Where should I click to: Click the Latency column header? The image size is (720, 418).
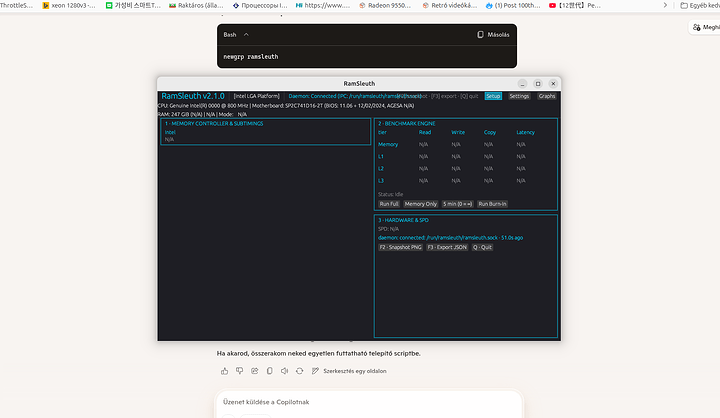[525, 132]
